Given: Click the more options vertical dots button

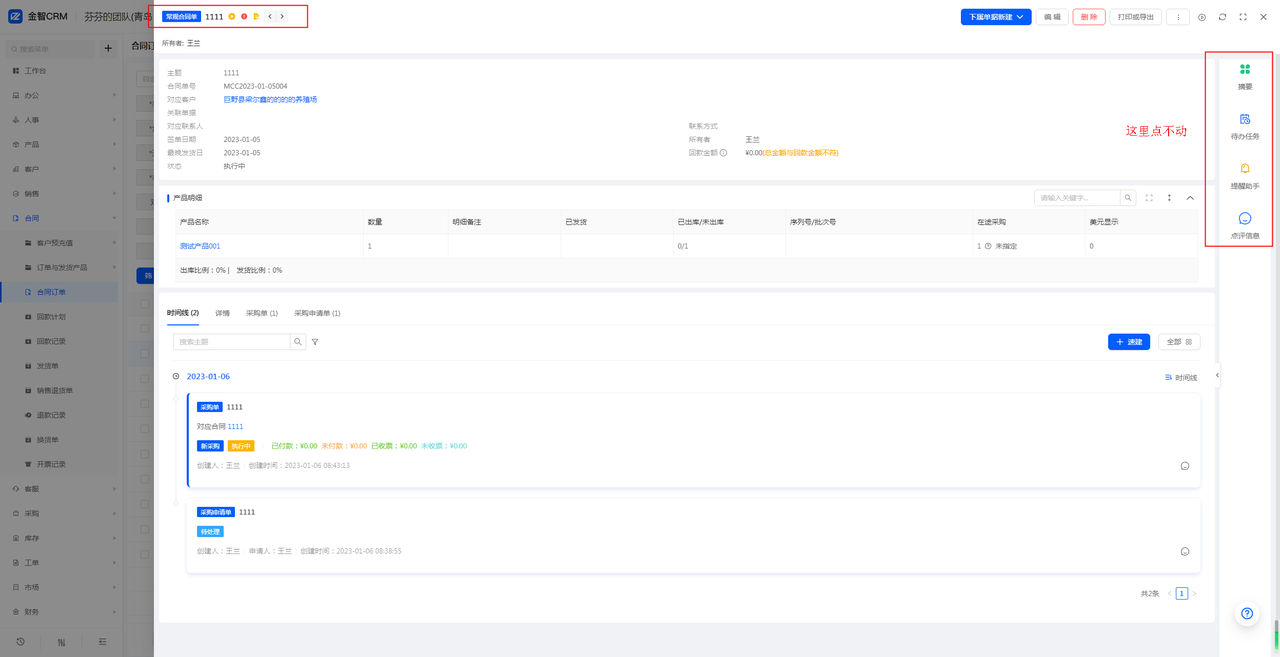Looking at the screenshot, I should 1178,17.
